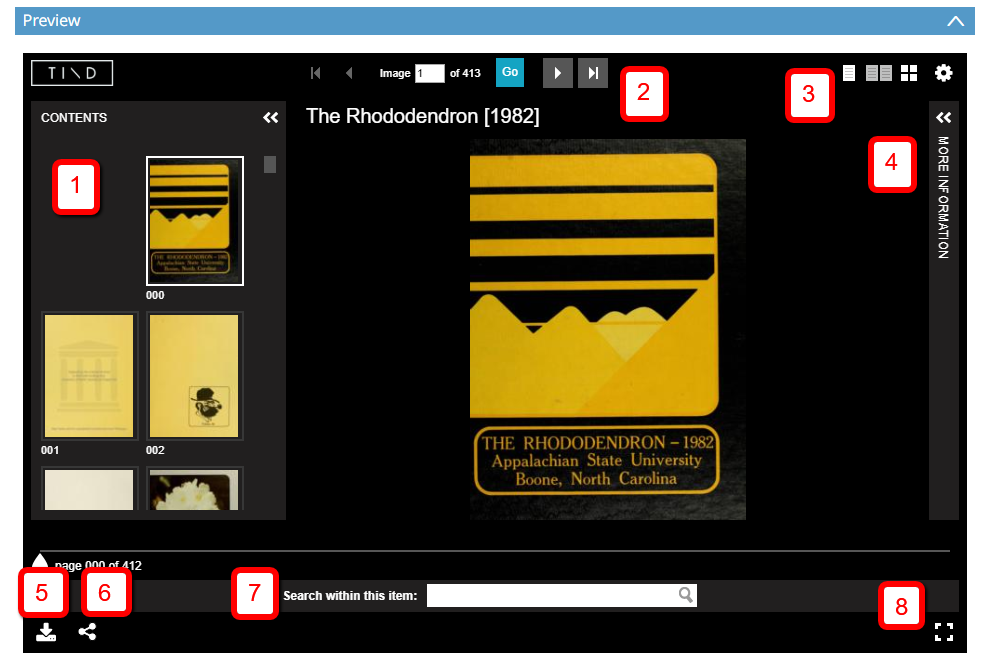Select the blank cream page thumbnail
The width and height of the screenshot is (989, 668).
coord(89,489)
